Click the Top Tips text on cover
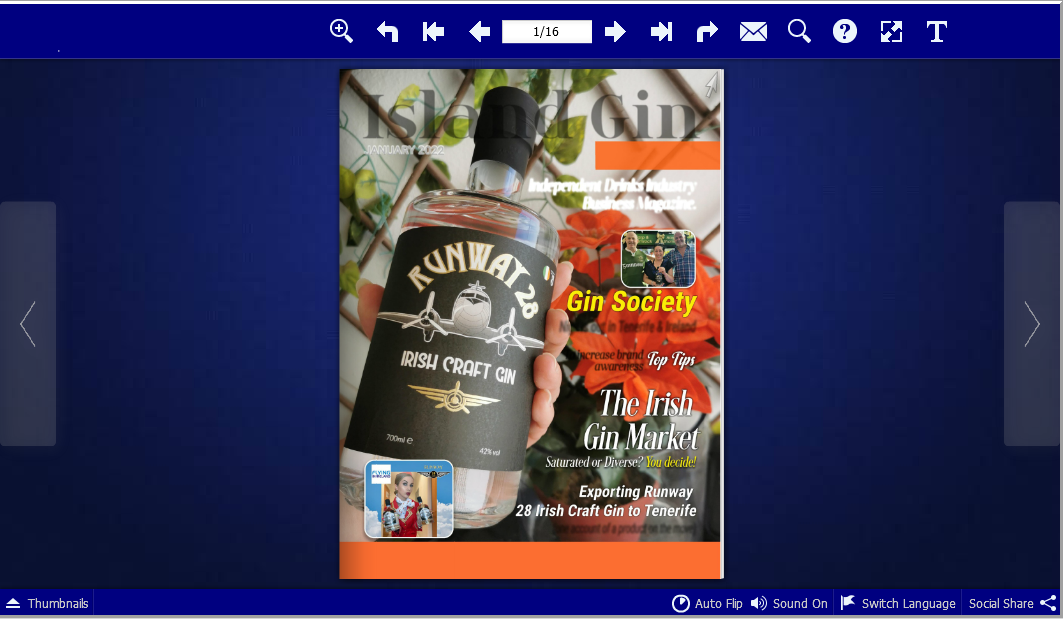Viewport: 1063px width, 619px height. click(671, 359)
